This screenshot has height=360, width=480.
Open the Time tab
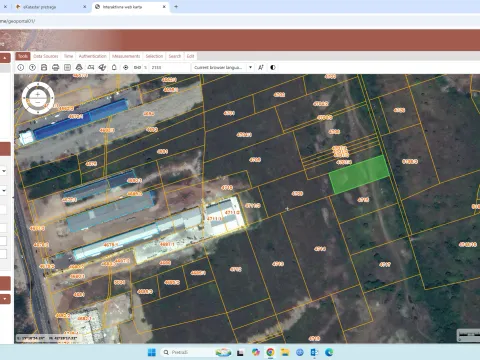(x=68, y=56)
